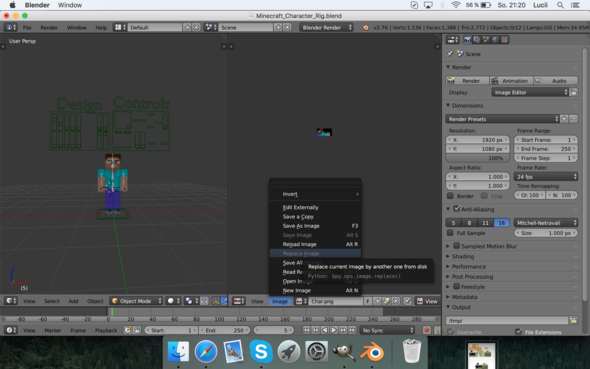Toggle the File Extensions checkbox

coord(519,331)
